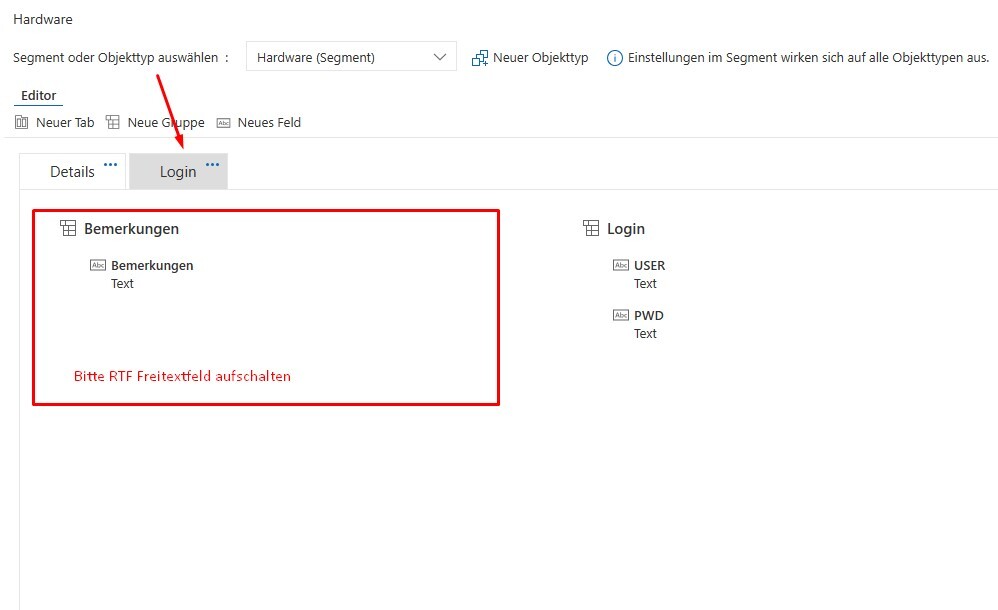Switch to the Login tab

(x=178, y=172)
